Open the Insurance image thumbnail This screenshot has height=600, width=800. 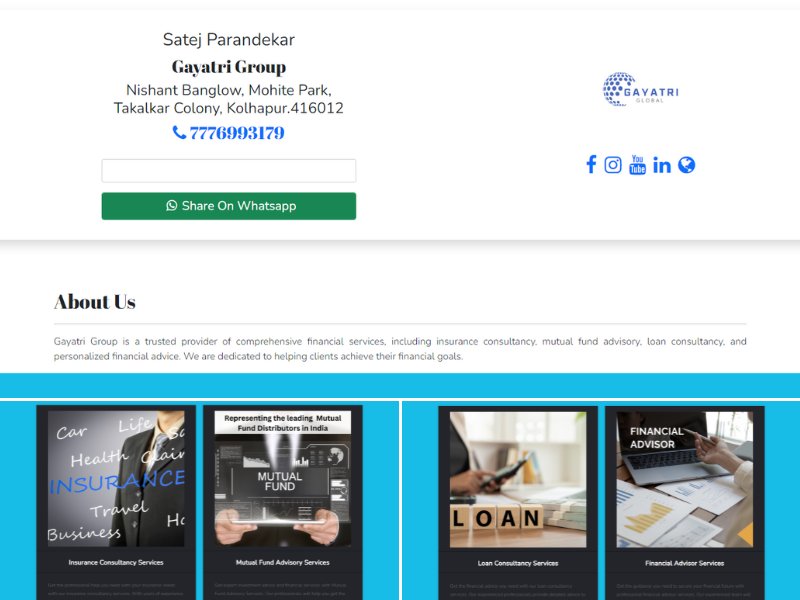(116, 479)
